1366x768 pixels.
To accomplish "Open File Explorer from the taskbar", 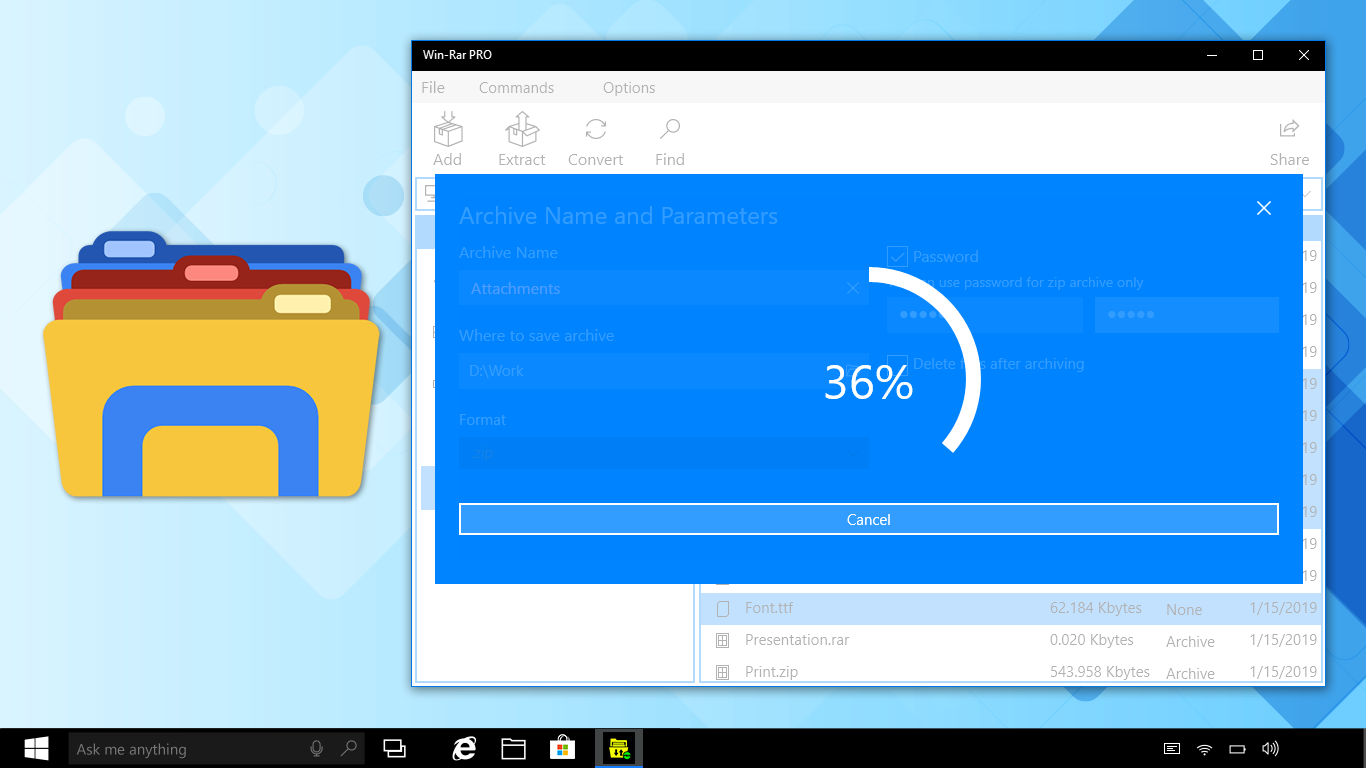I will click(x=513, y=748).
